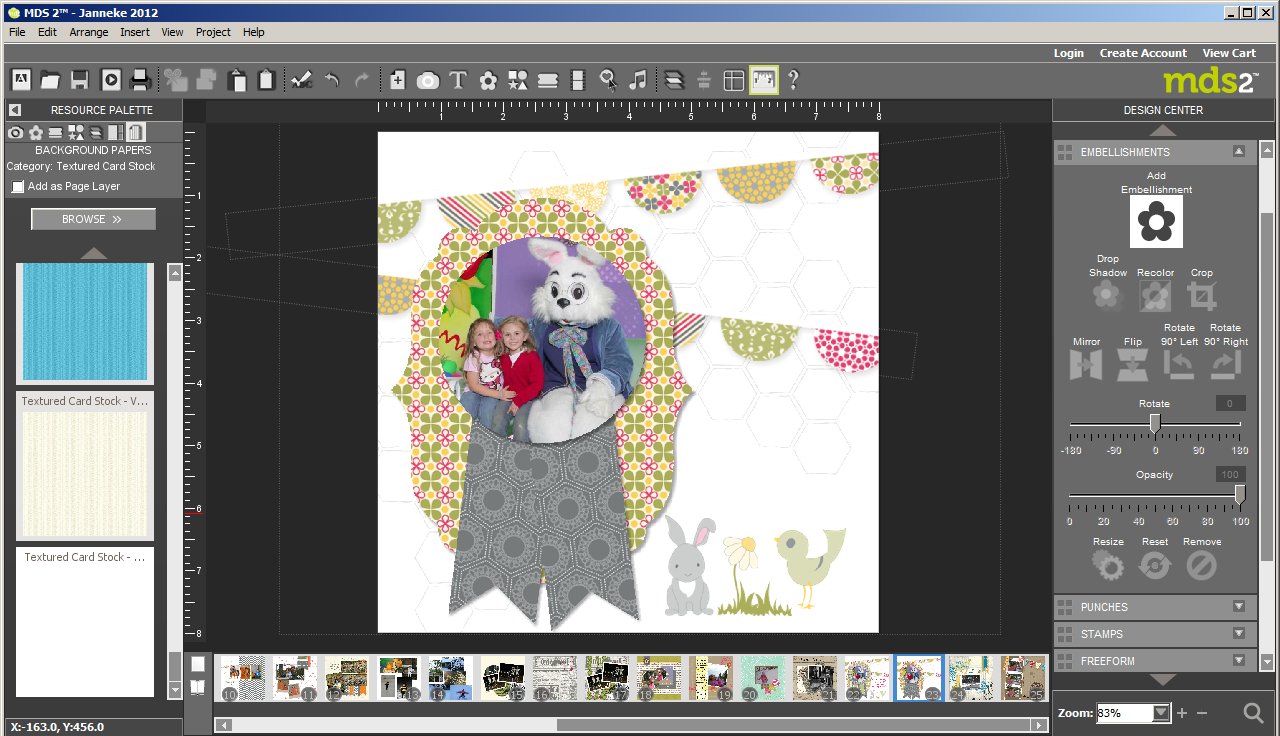Click the Create Account link

(1143, 53)
